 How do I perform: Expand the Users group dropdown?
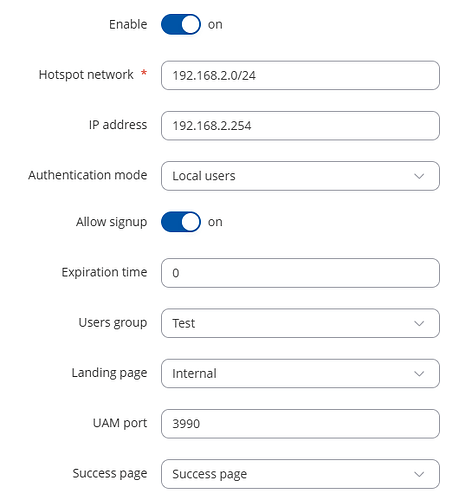pos(300,323)
